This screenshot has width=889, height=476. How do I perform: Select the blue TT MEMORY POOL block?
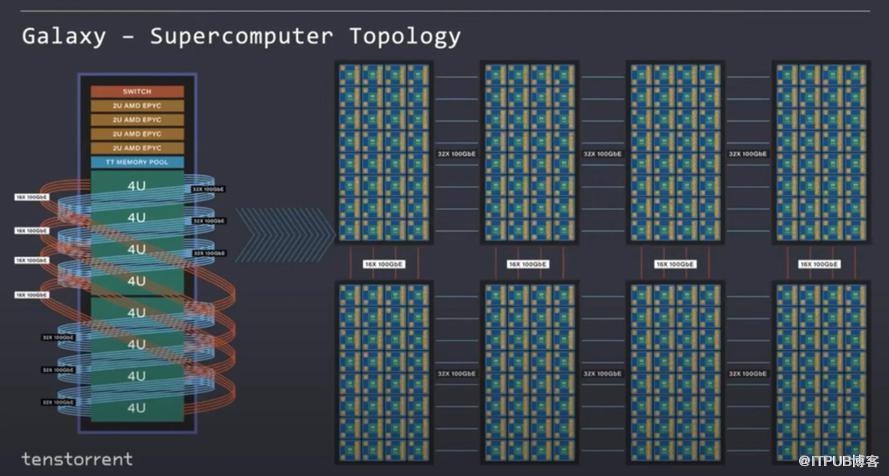(x=137, y=162)
